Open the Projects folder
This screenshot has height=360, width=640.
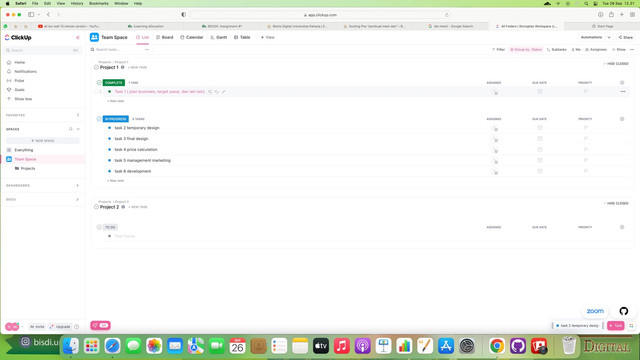pyautogui.click(x=28, y=168)
